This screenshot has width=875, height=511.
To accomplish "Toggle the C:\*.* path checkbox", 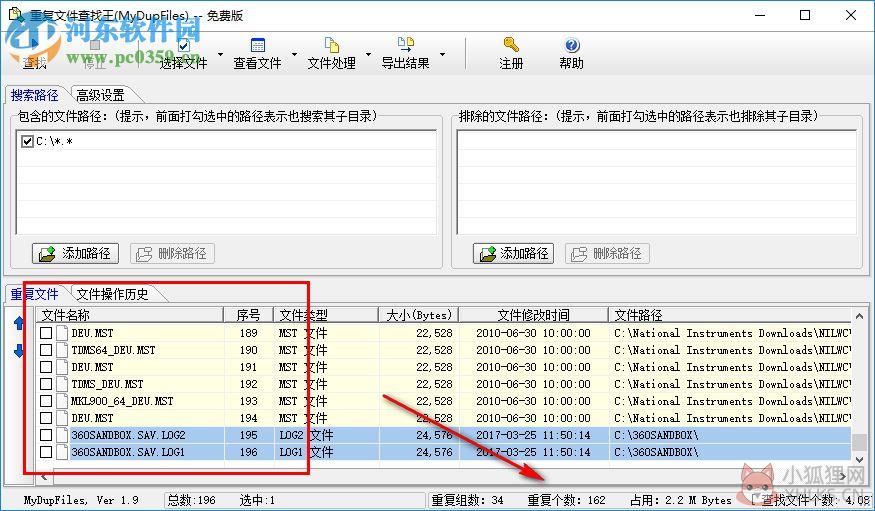I will tap(27, 142).
